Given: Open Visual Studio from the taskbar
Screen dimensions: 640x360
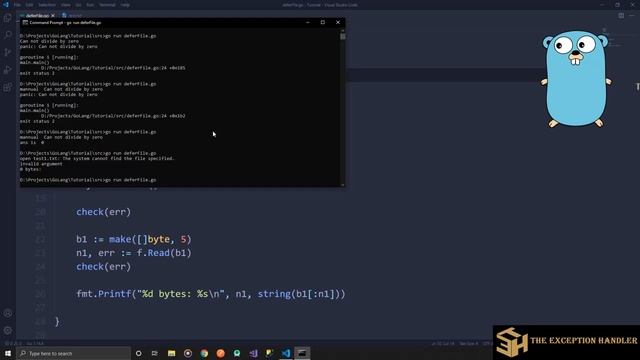Looking at the screenshot, I should tap(253, 353).
